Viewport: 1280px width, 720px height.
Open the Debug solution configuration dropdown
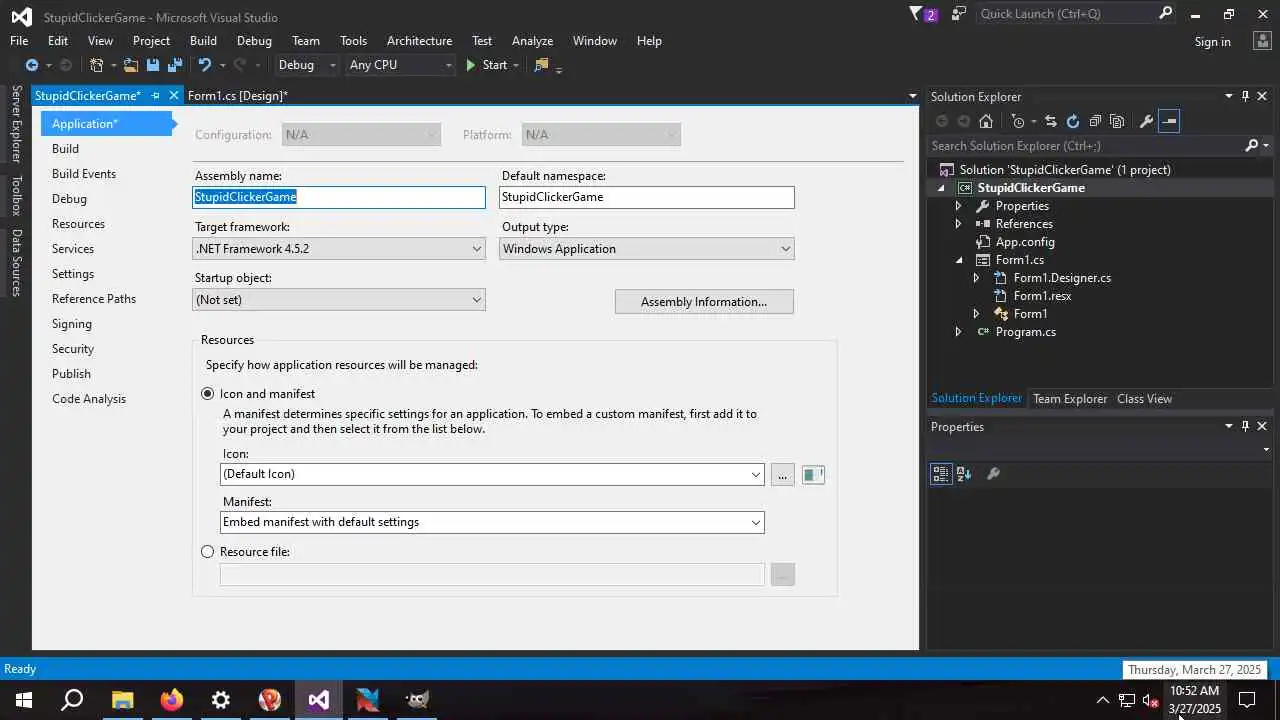[x=307, y=65]
